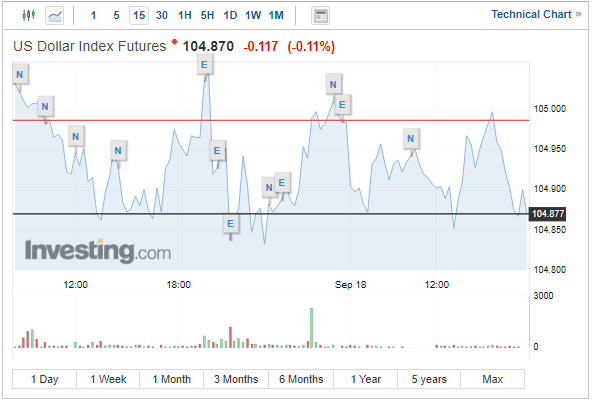
Task: Click the Sep 18 date axis label
Action: click(350, 285)
